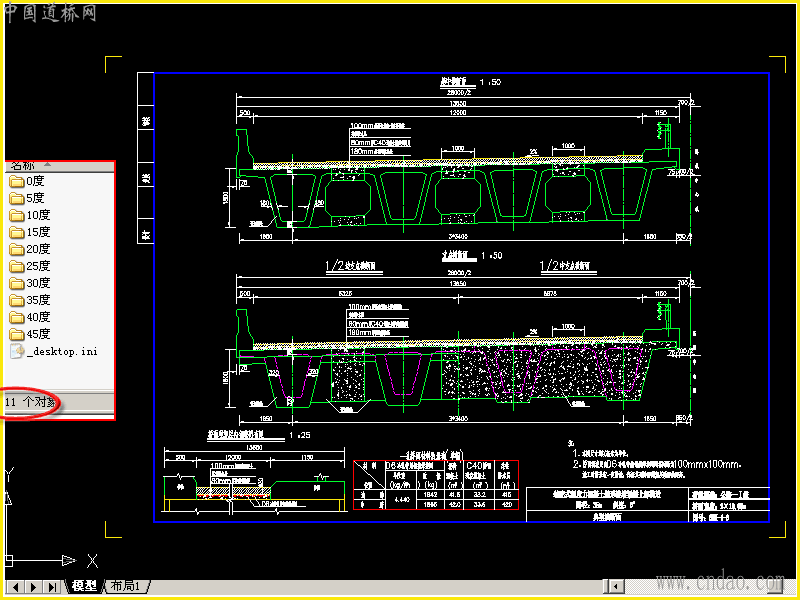Click the red-bordered material quantity table
This screenshot has height=600, width=800.
[436, 485]
